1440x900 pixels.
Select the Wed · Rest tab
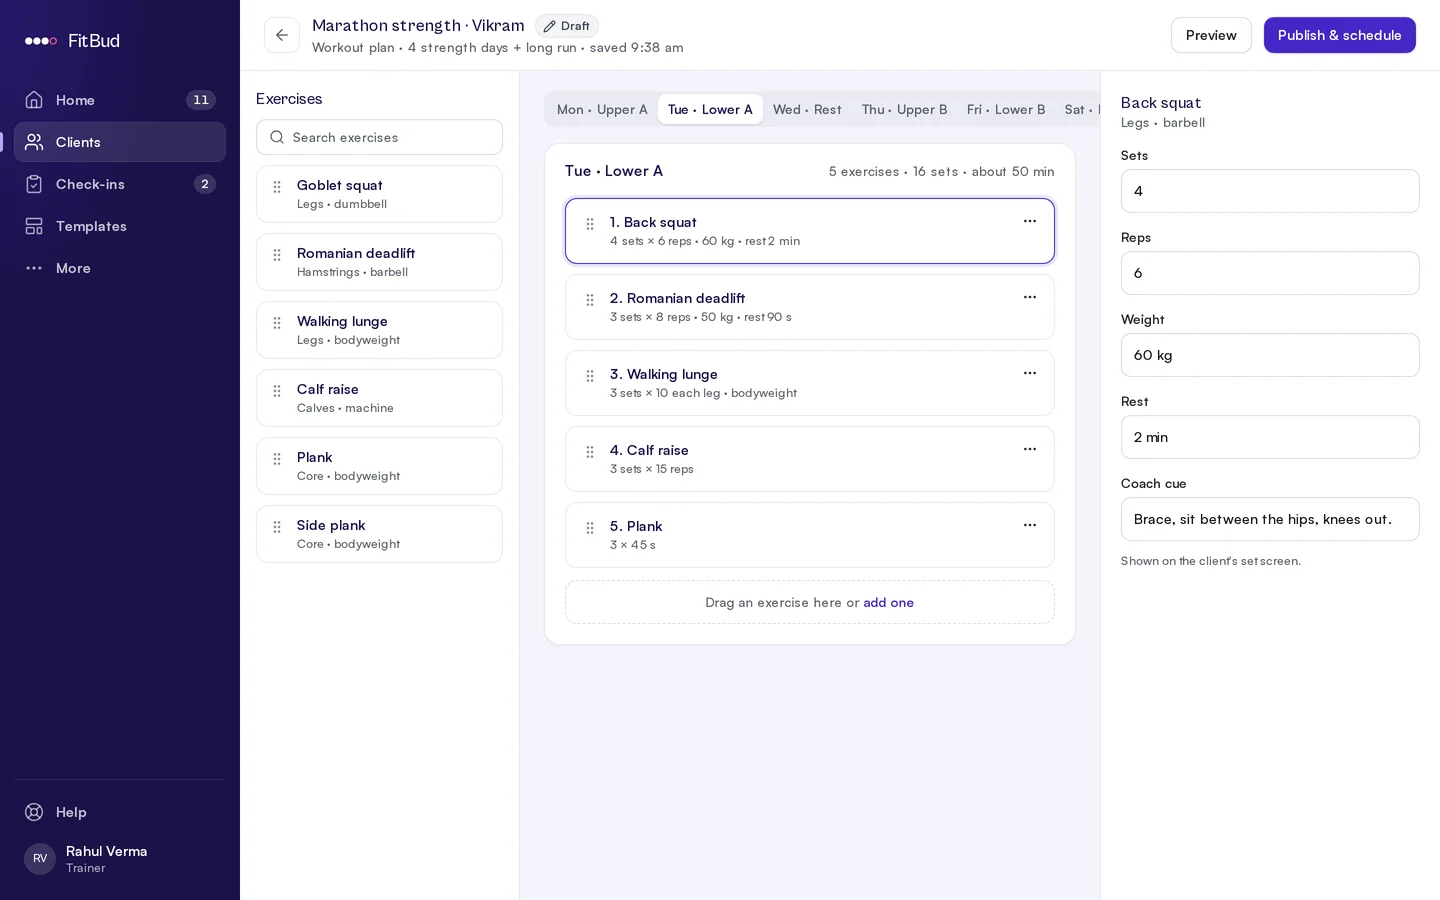pos(807,110)
